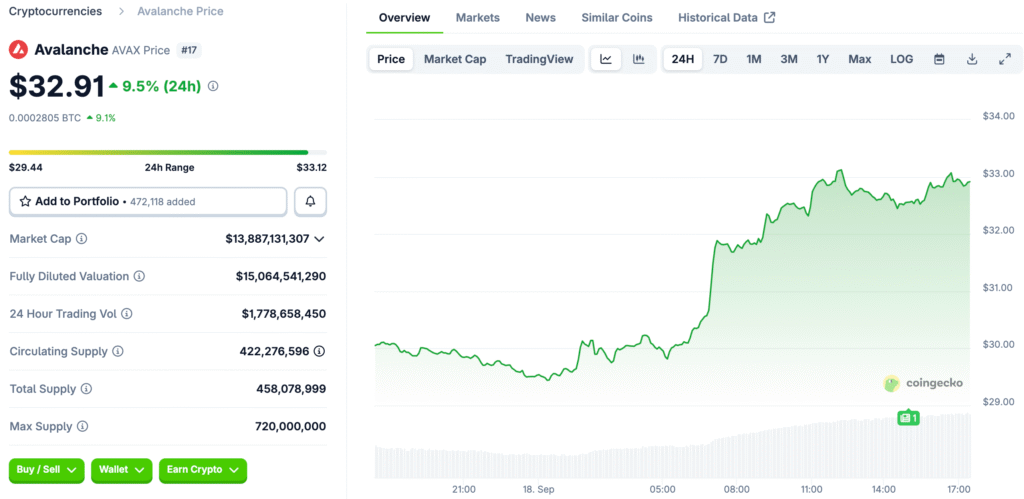
Task: Open the Markets tab
Action: pyautogui.click(x=477, y=18)
